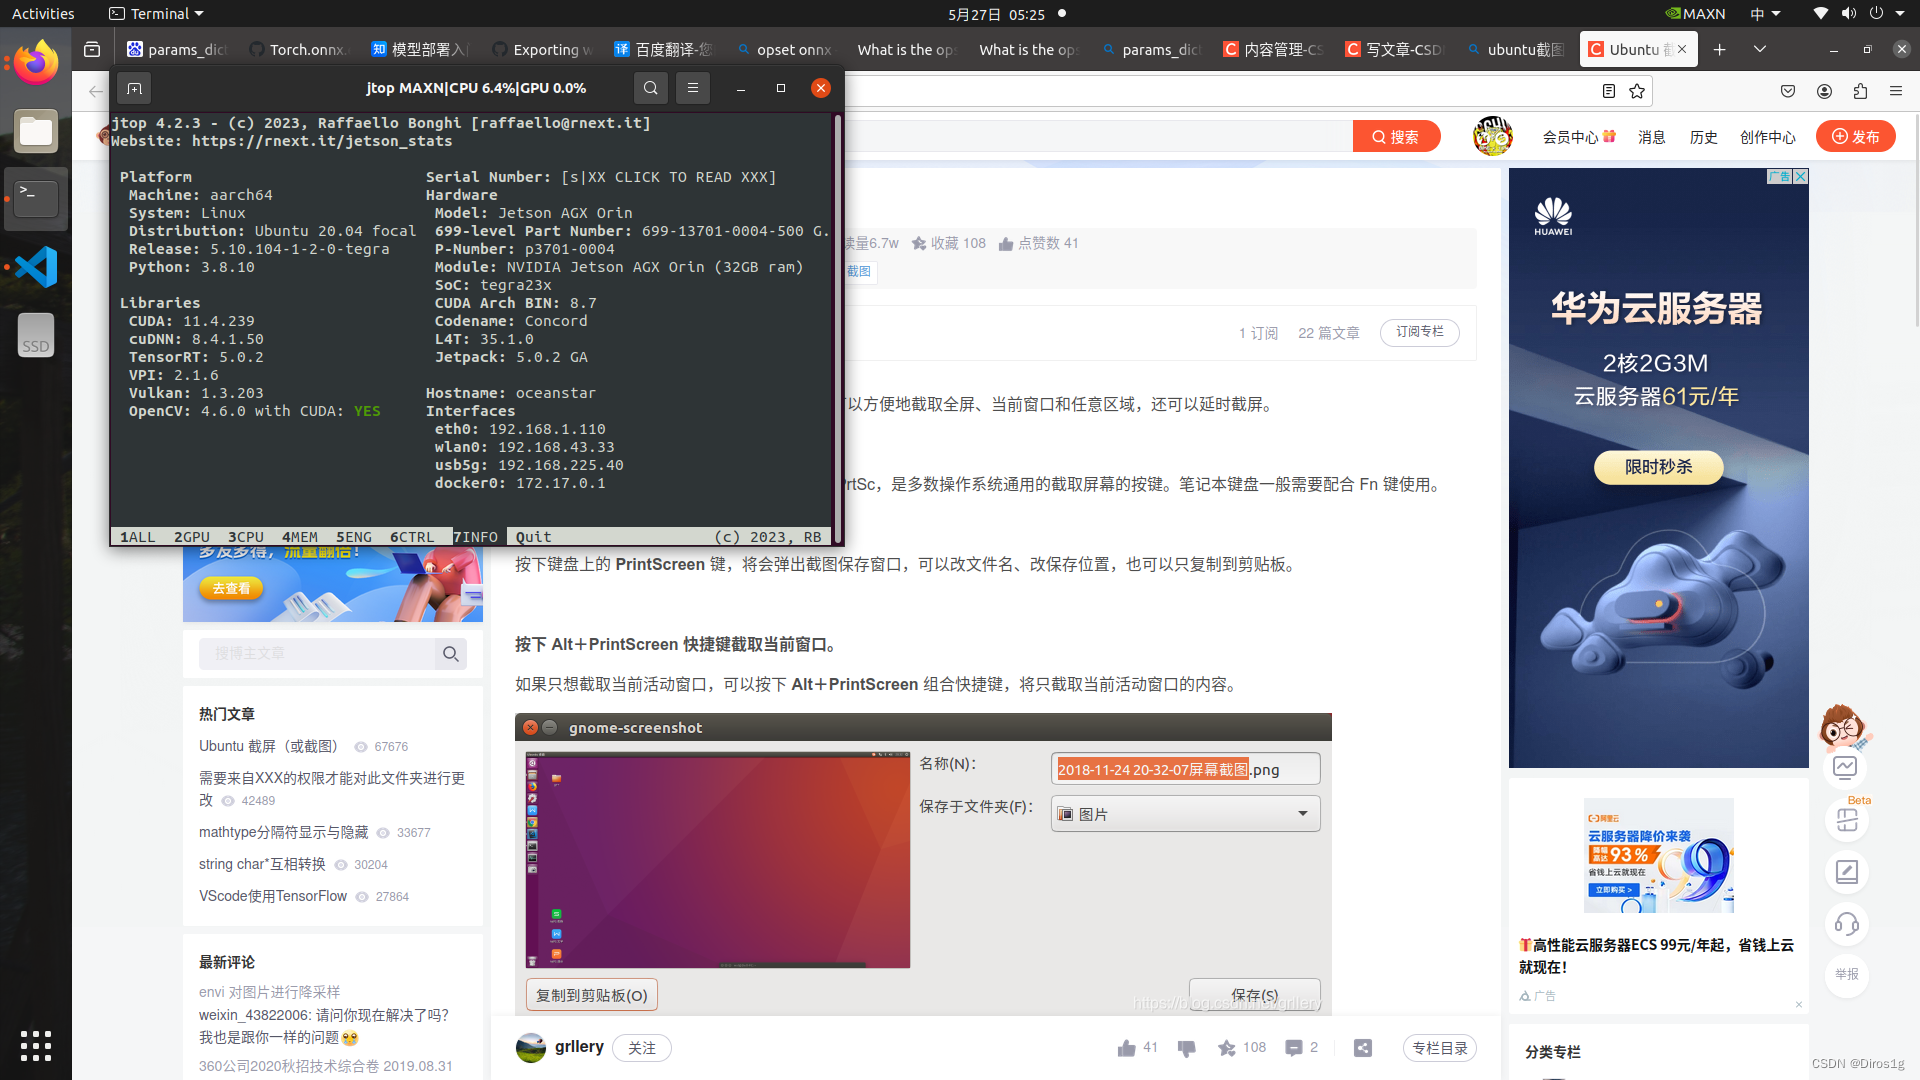Open the Ubuntu 截屏（或截图）hot article link
Screen dimensions: 1920x1080
click(267, 746)
